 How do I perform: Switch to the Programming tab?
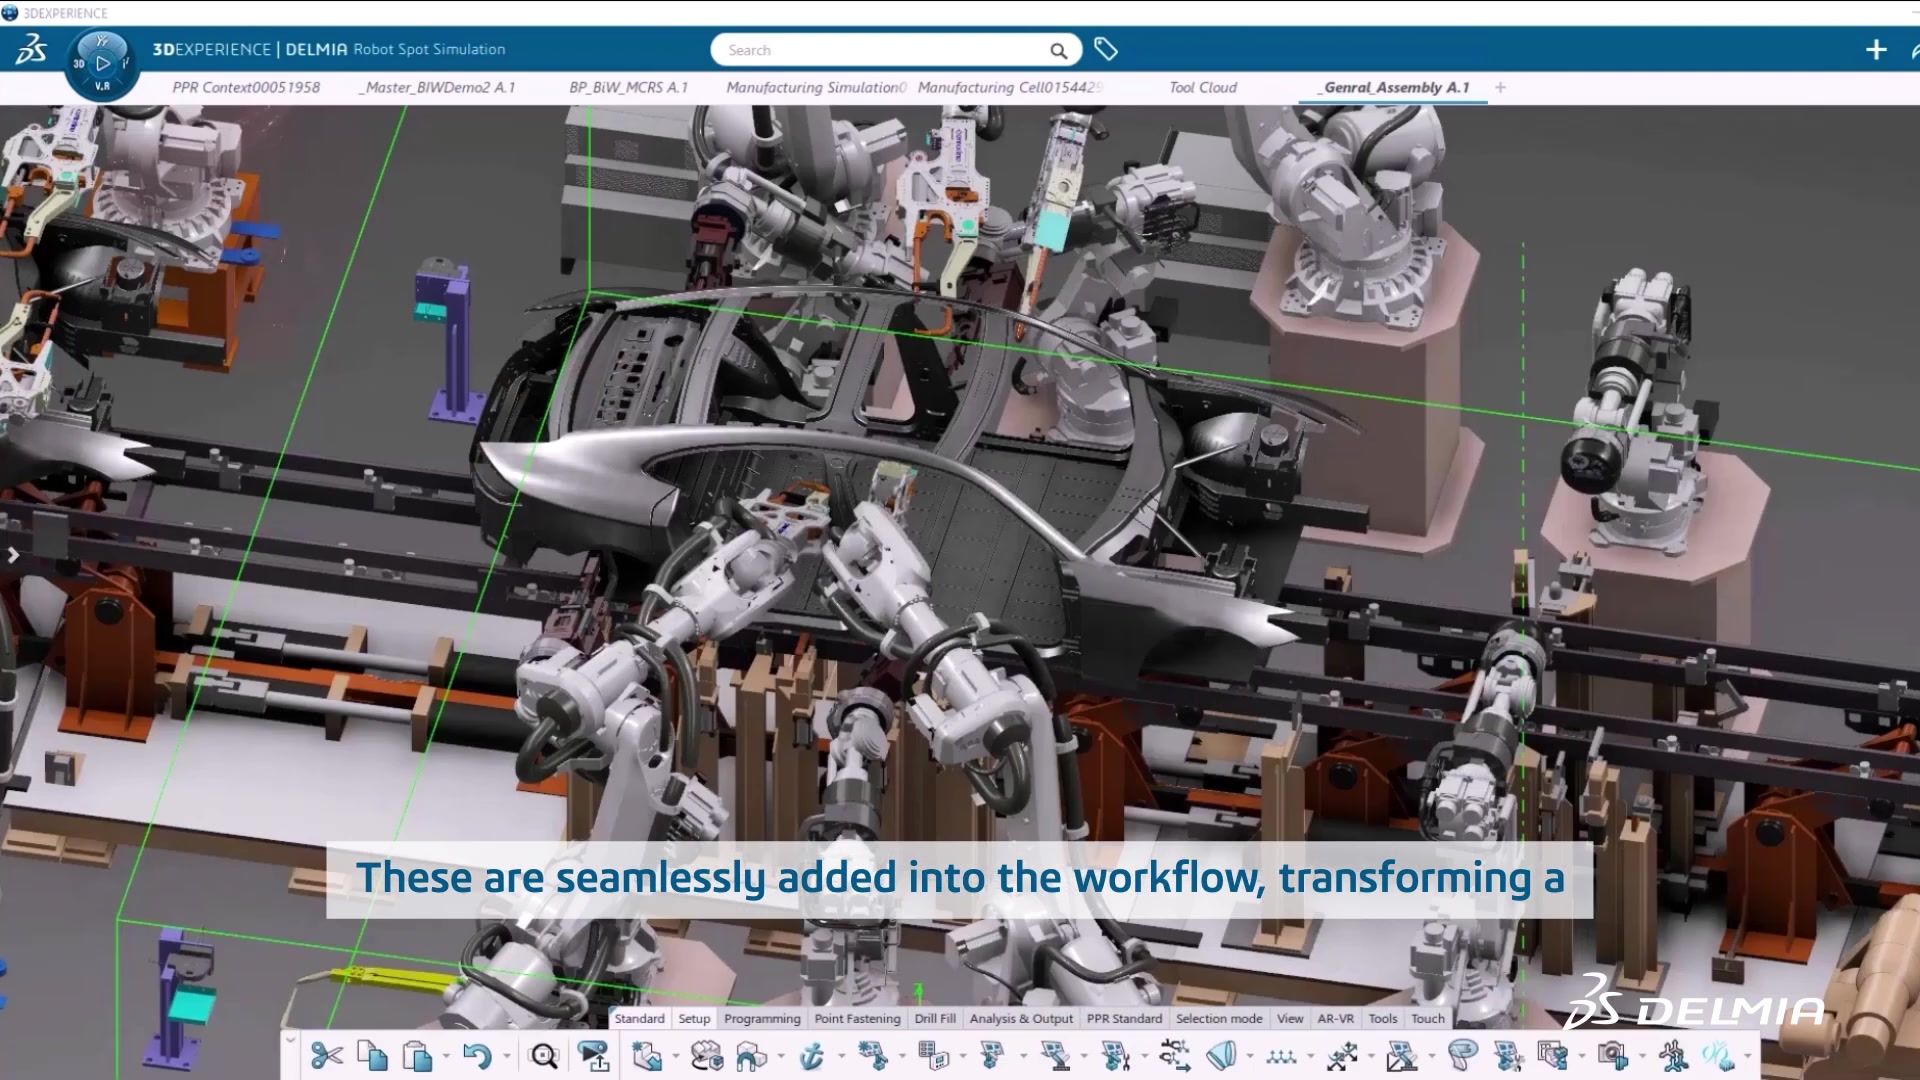pos(762,1018)
